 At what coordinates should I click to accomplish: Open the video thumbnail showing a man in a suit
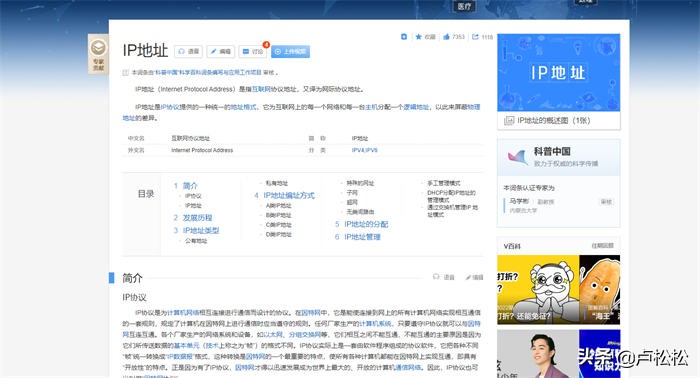(538, 354)
